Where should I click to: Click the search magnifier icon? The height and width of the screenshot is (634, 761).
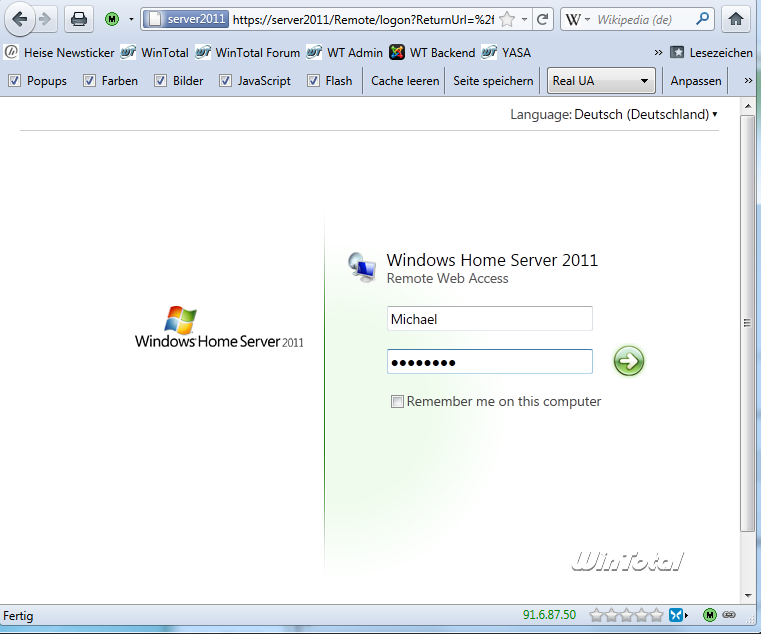point(702,19)
